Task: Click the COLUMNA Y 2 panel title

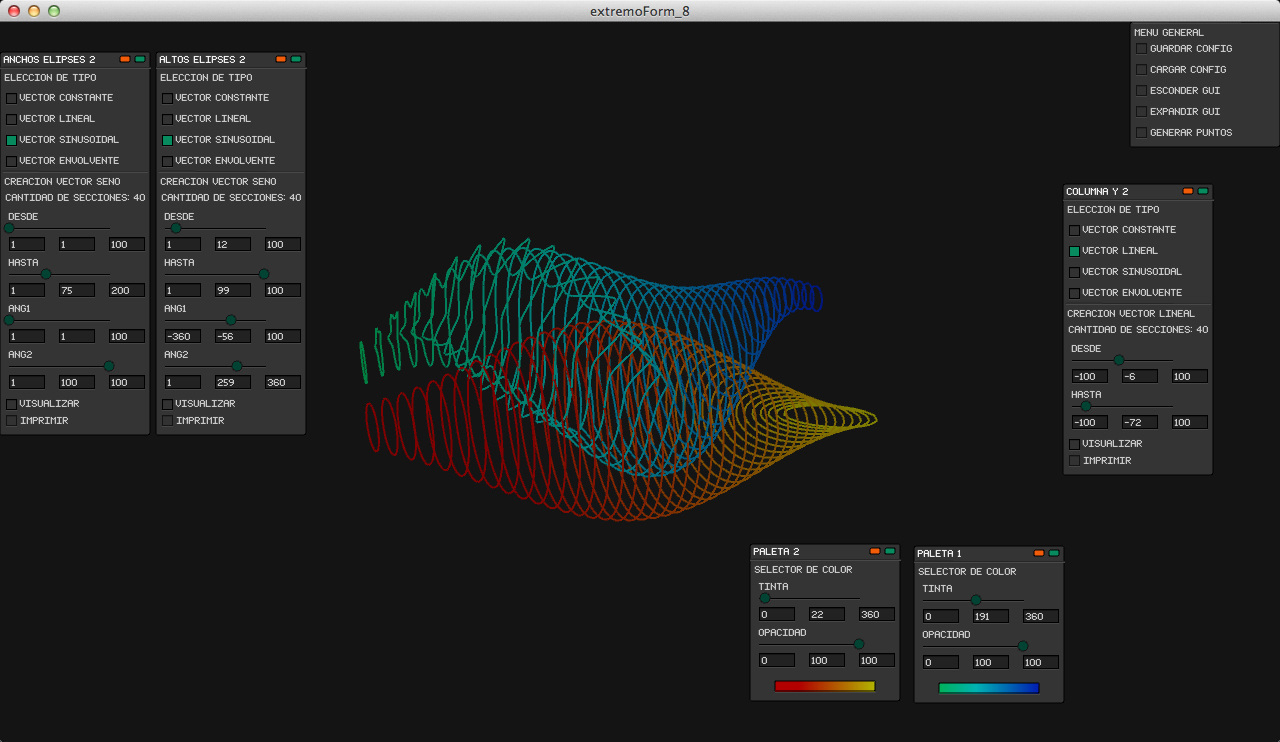Action: tap(1097, 192)
